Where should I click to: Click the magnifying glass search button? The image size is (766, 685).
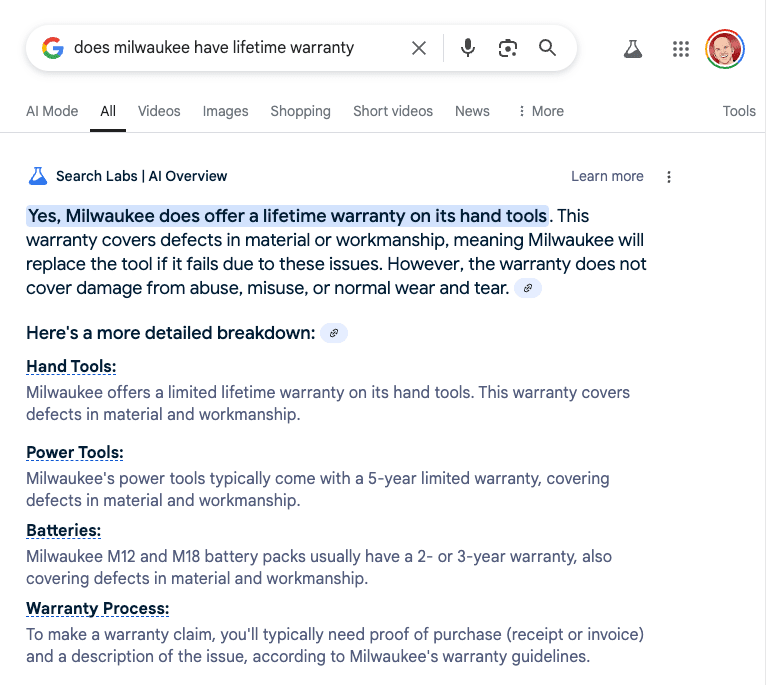[x=547, y=48]
